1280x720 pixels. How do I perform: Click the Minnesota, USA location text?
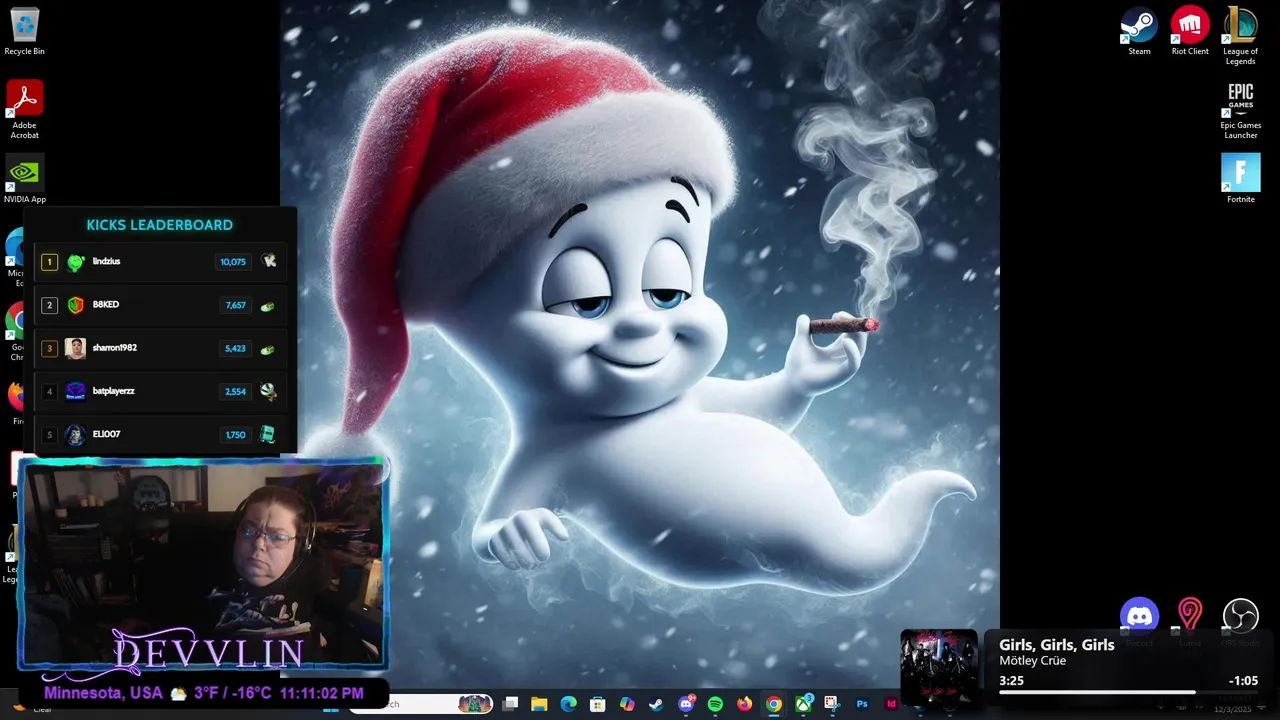103,693
